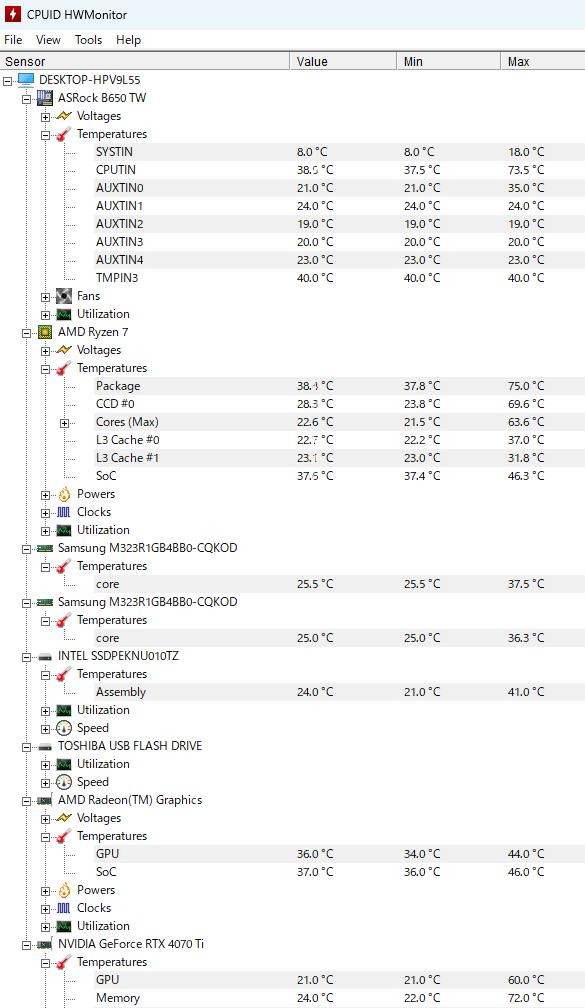
Task: Click the thermometer icon under ASRock B650 TW
Action: 64,134
